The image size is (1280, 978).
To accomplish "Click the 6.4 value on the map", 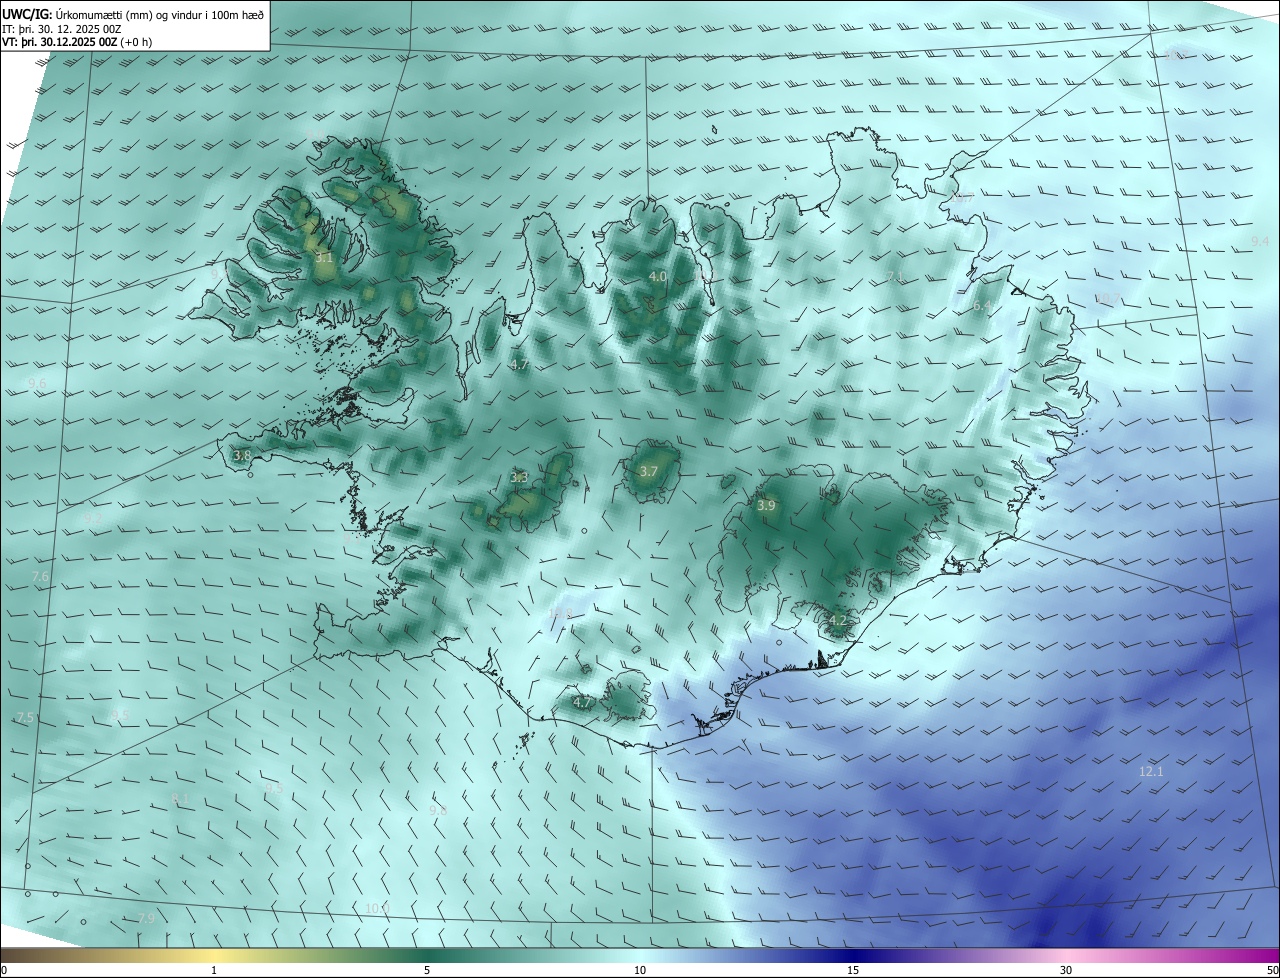I will click(982, 306).
